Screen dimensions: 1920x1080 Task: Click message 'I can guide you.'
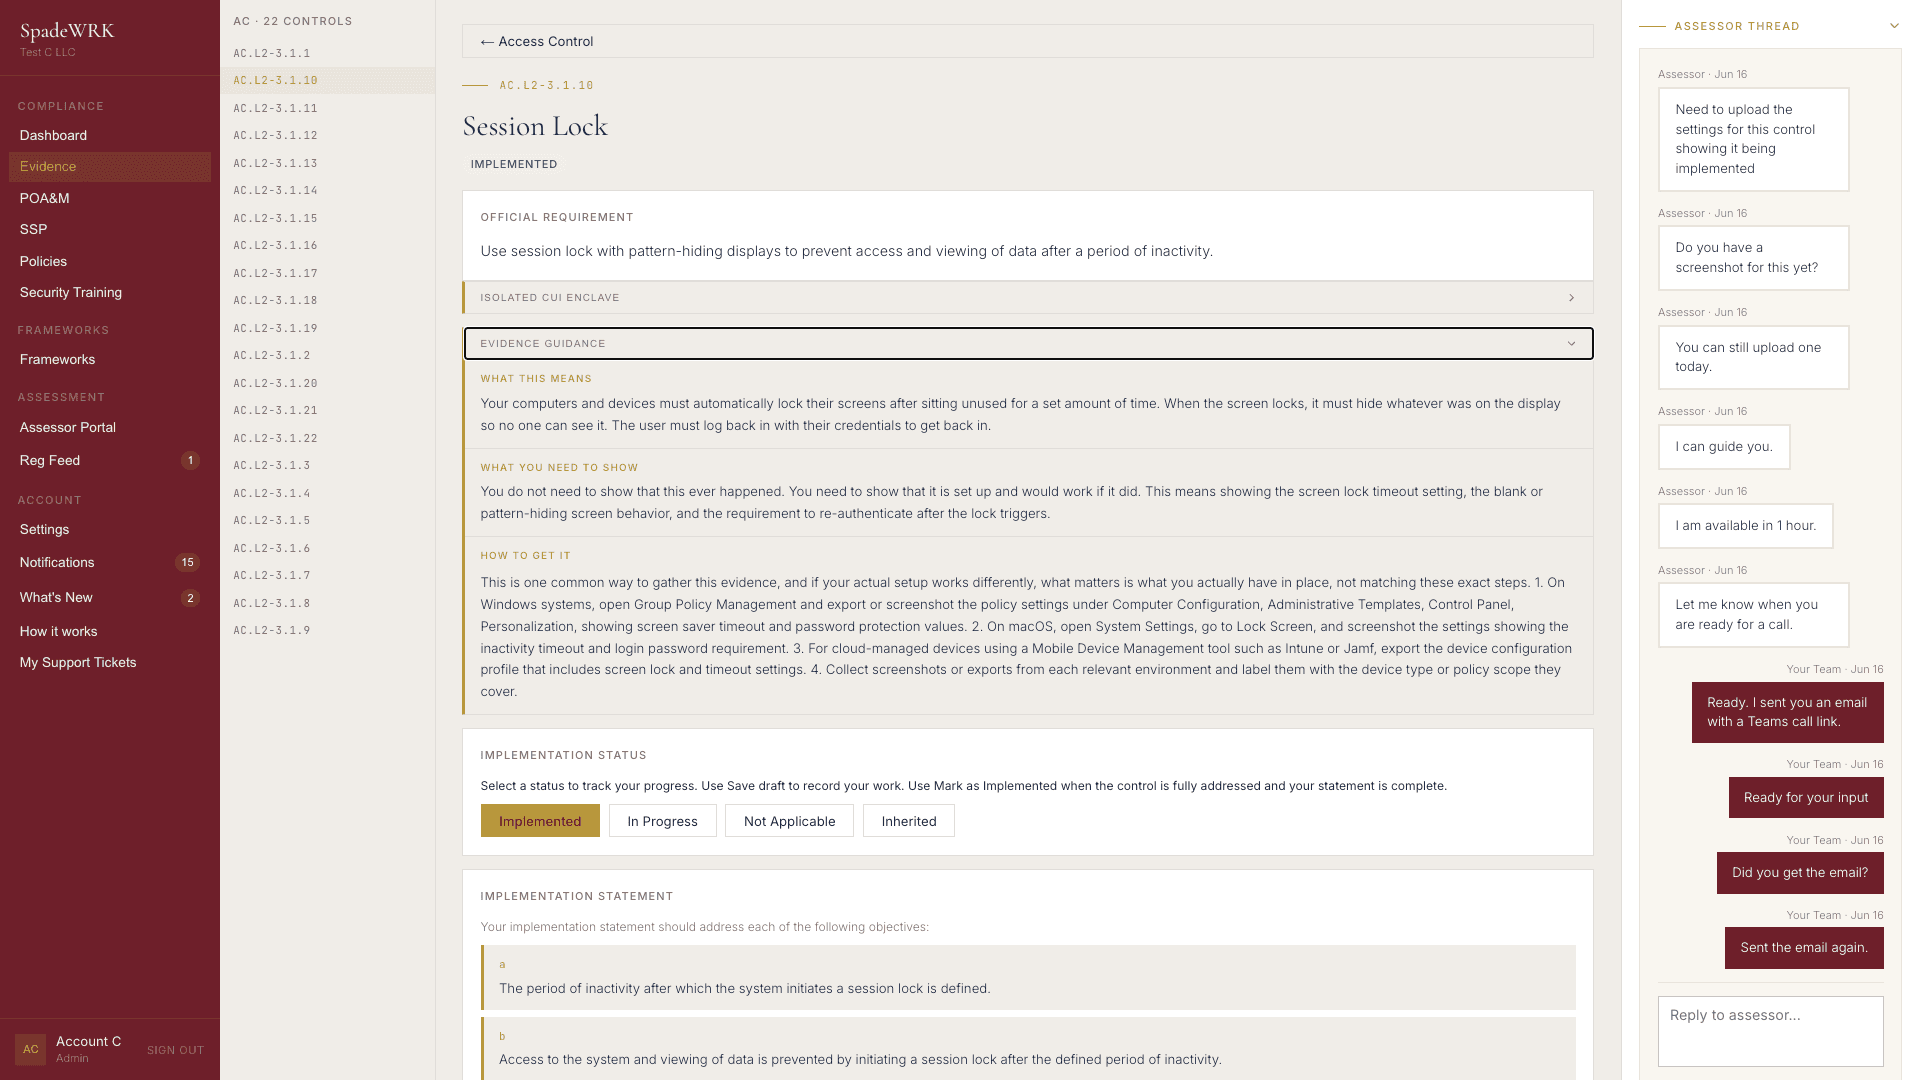[1724, 447]
